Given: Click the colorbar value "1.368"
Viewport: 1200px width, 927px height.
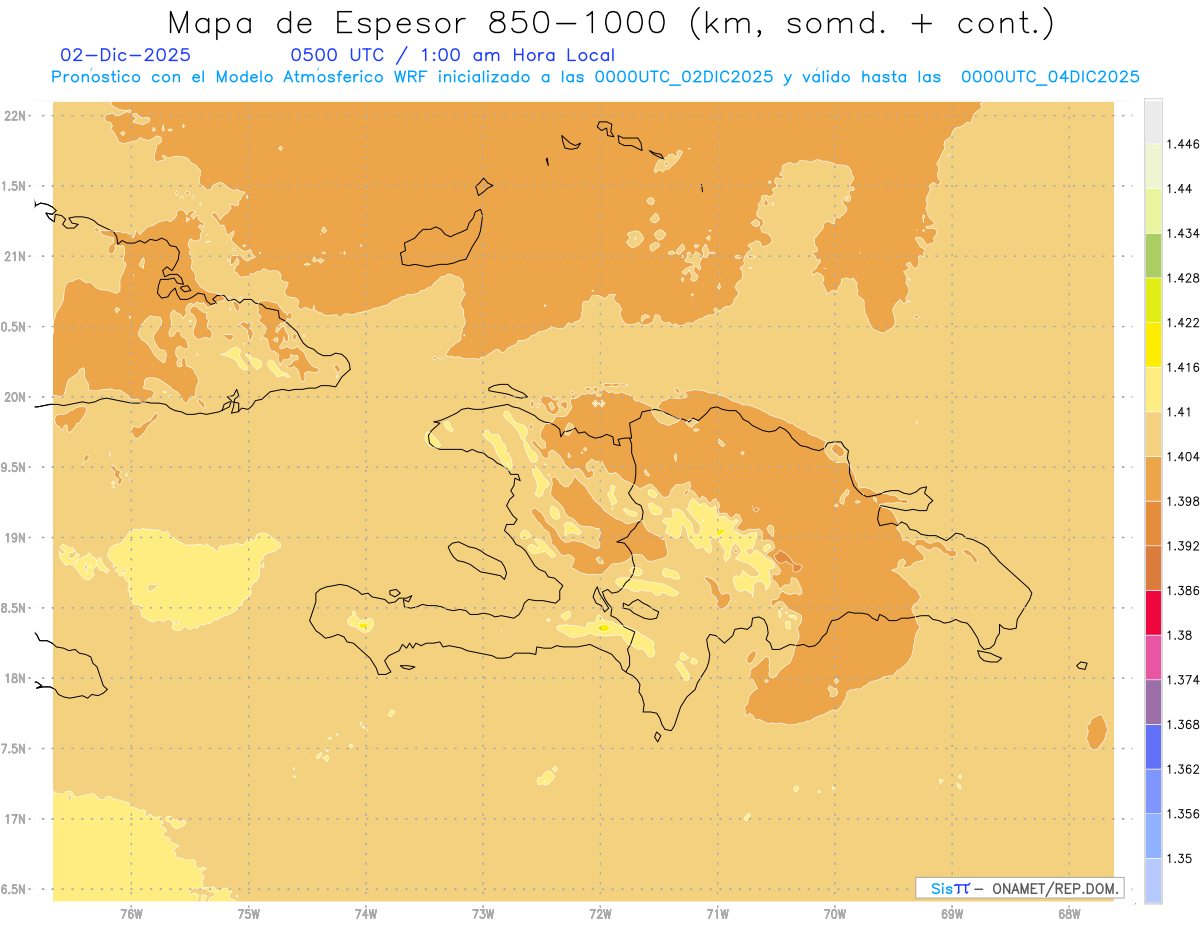Looking at the screenshot, I should tap(1182, 724).
